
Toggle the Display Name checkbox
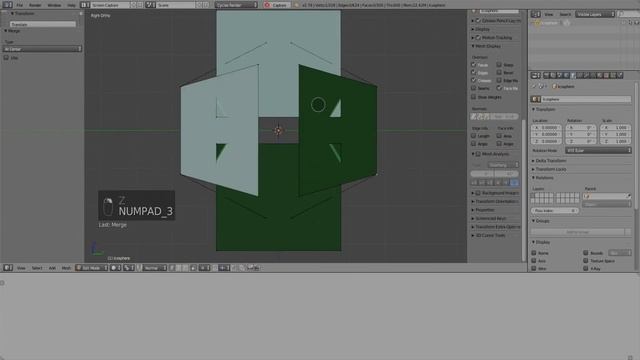point(534,253)
